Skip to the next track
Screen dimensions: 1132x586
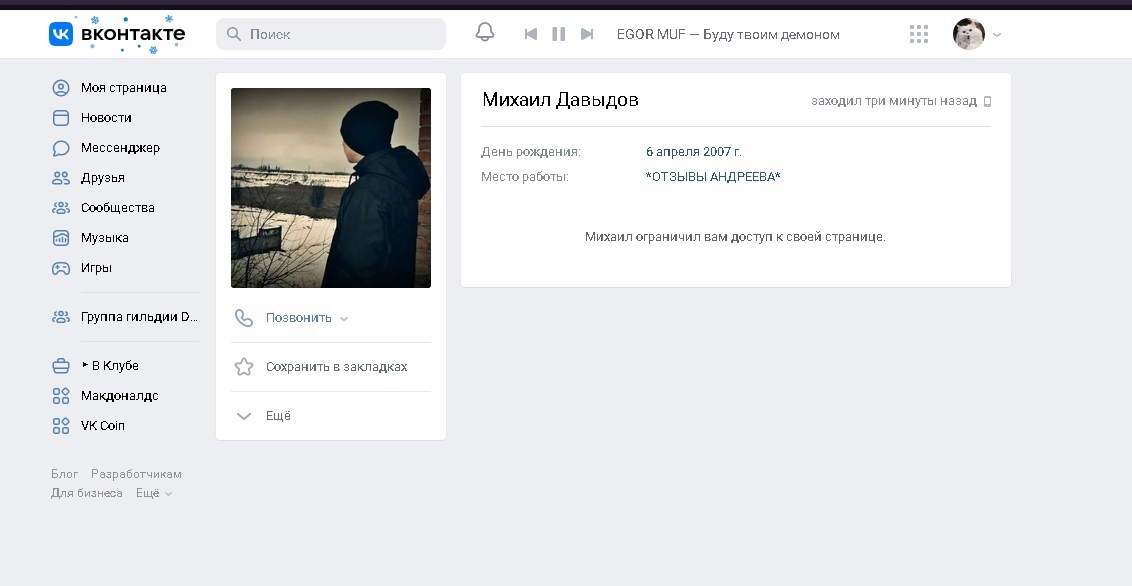(x=587, y=34)
